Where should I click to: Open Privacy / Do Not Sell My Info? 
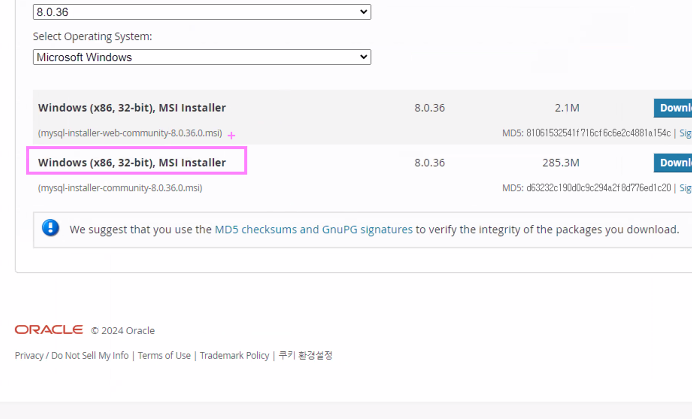[x=71, y=355]
